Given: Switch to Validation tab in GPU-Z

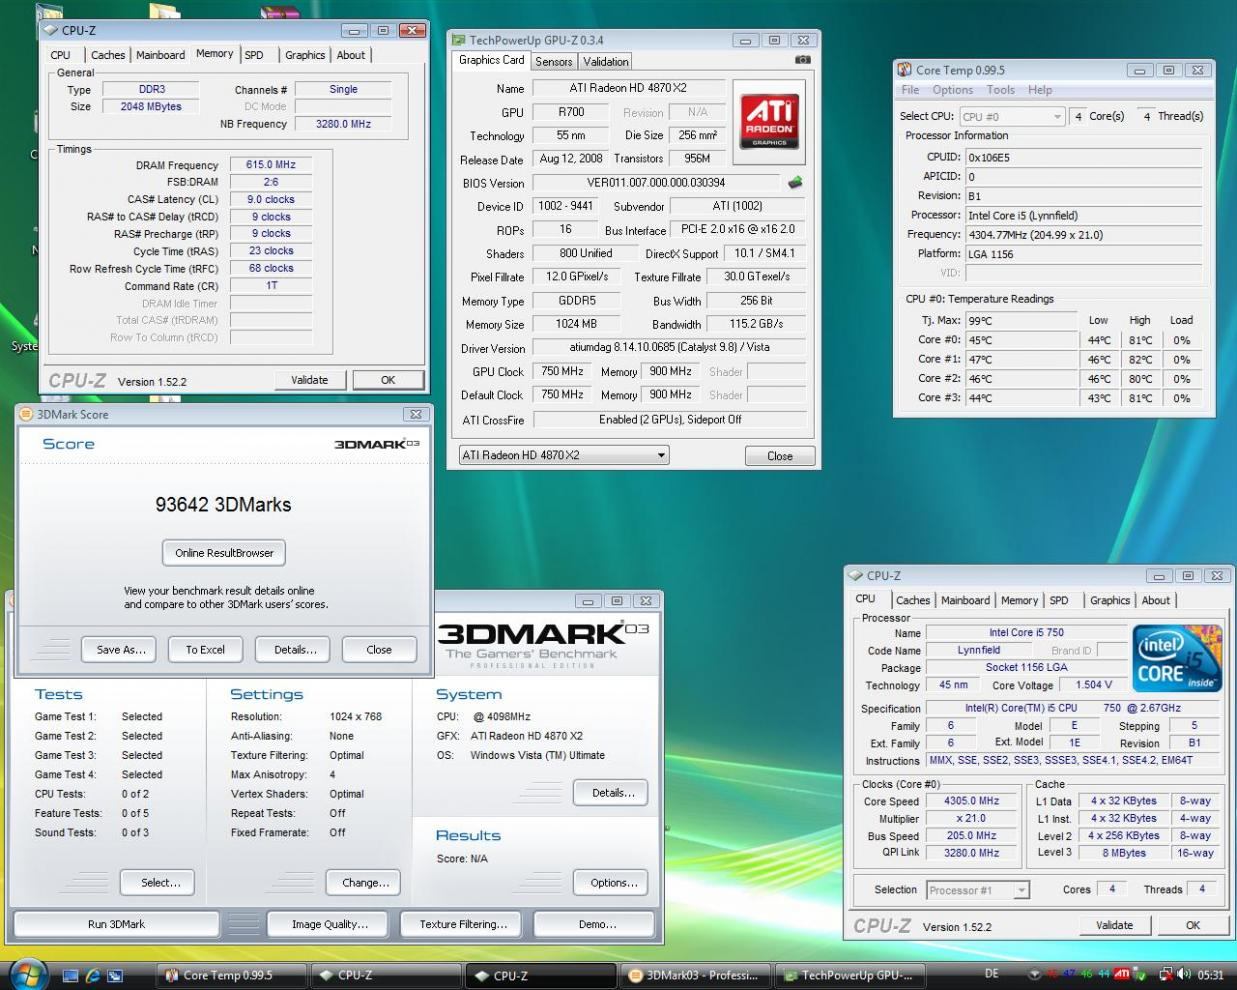Looking at the screenshot, I should 606,61.
